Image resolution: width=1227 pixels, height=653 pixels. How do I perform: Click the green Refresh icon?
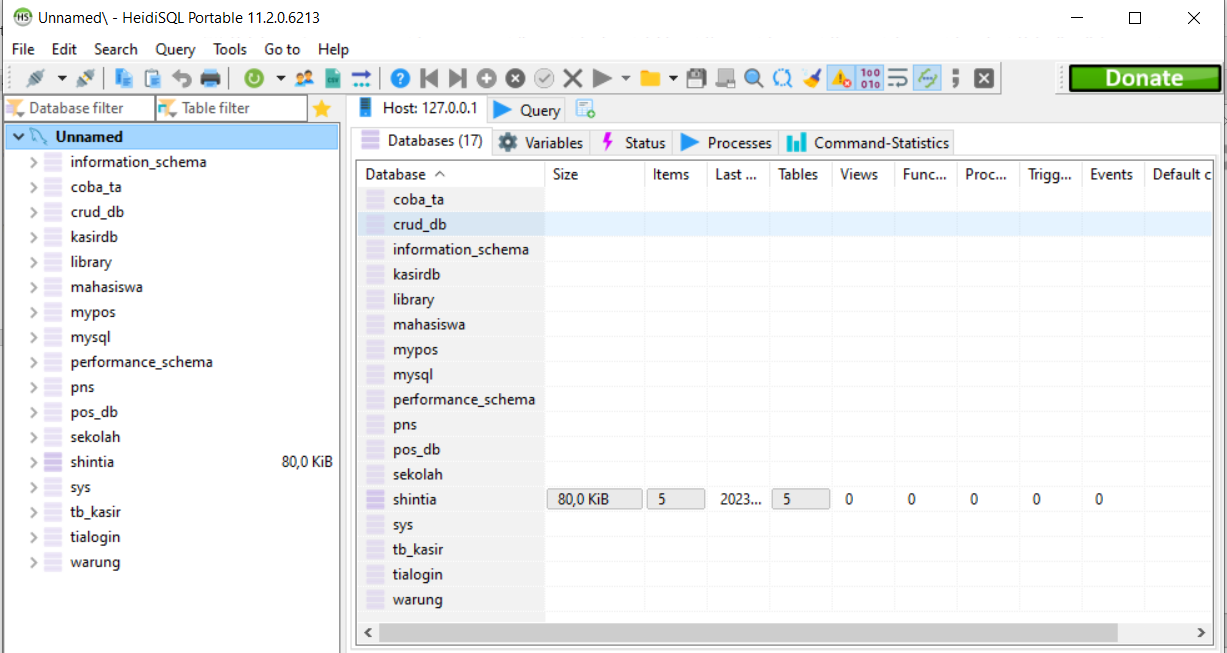click(x=254, y=78)
